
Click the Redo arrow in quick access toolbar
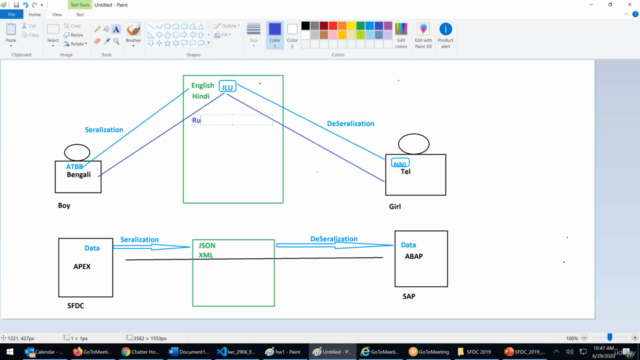(34, 5)
